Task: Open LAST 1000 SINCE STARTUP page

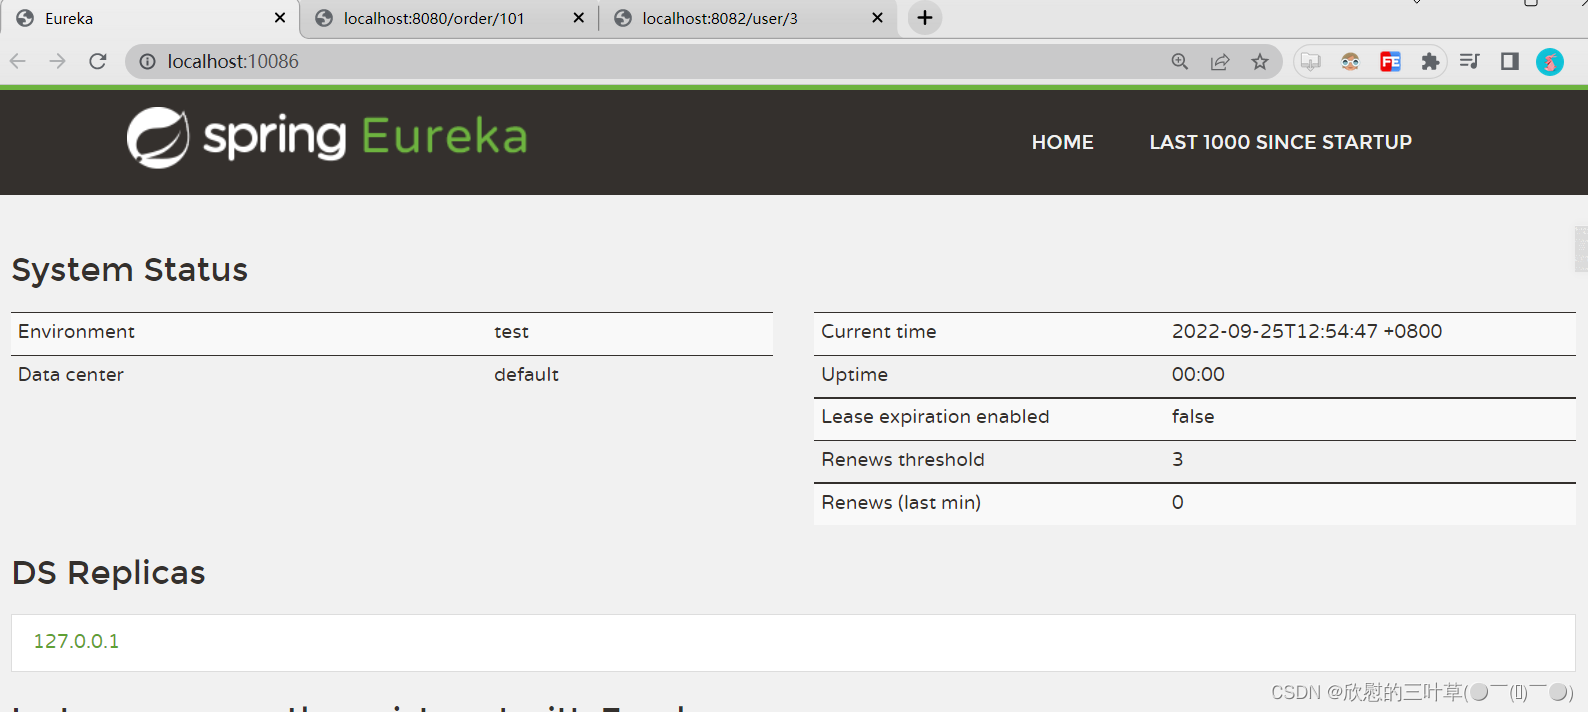Action: click(x=1280, y=142)
